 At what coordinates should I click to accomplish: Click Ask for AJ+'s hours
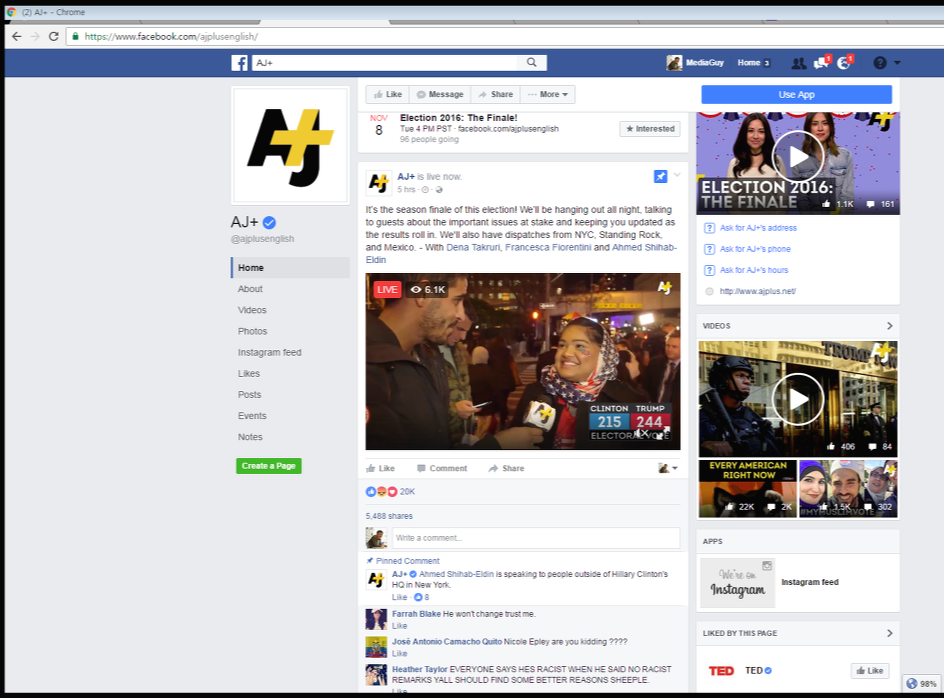tap(754, 270)
